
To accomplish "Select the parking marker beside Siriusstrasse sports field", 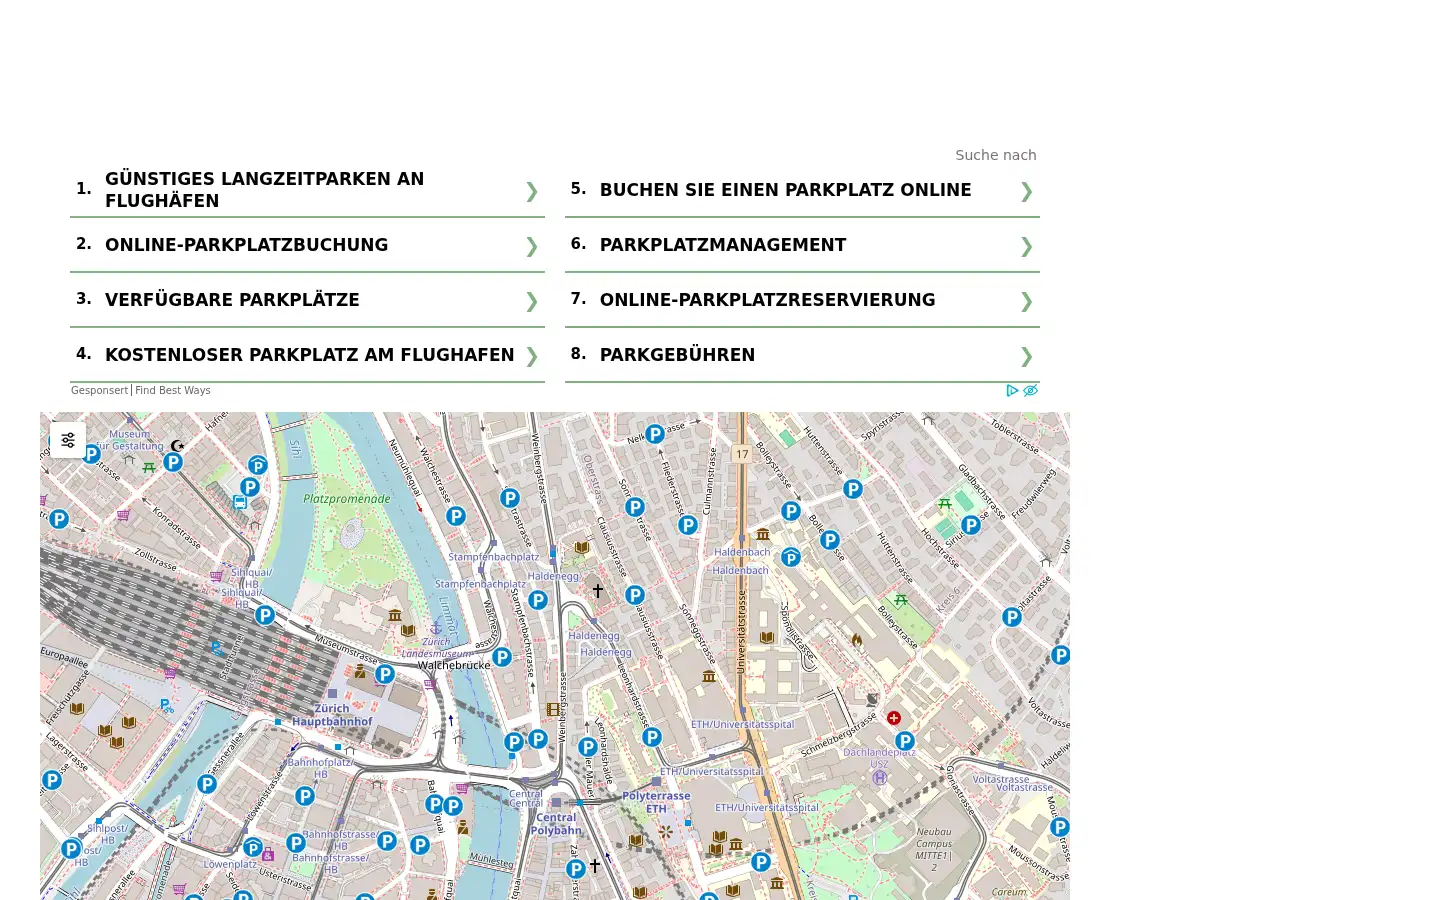I will tap(970, 525).
